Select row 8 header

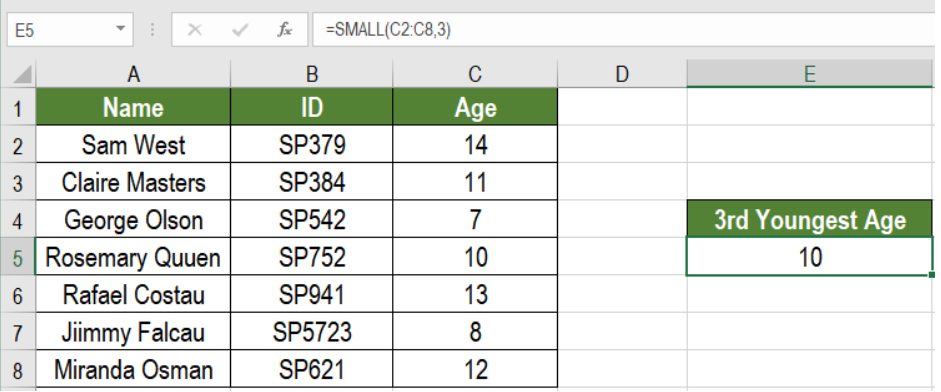tap(18, 369)
